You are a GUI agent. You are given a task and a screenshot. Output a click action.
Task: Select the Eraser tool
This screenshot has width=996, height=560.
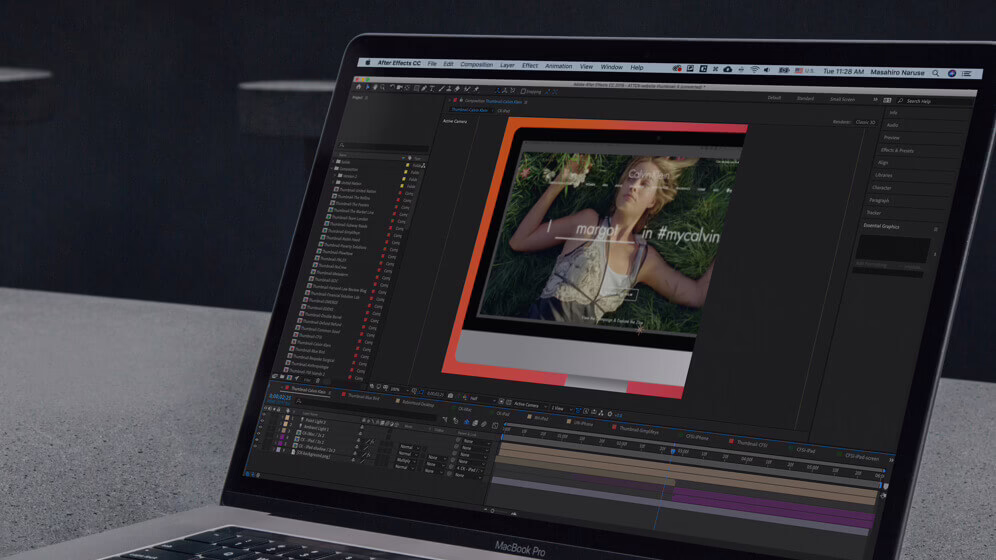[x=457, y=90]
